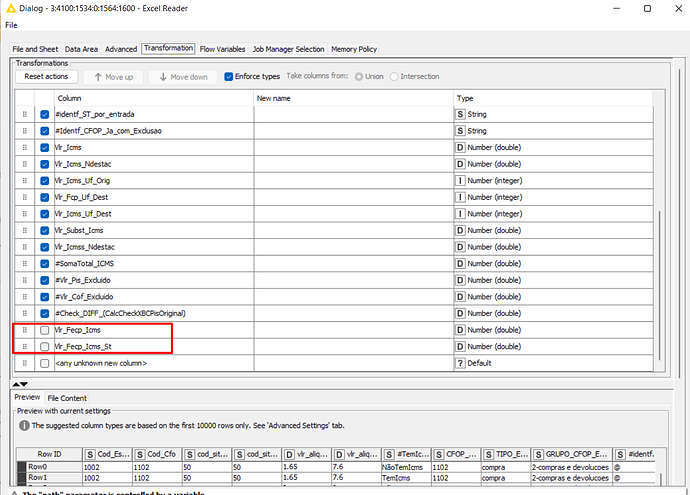Switch to Data Area tab
Viewport: 690px width, 495px height.
tap(81, 49)
